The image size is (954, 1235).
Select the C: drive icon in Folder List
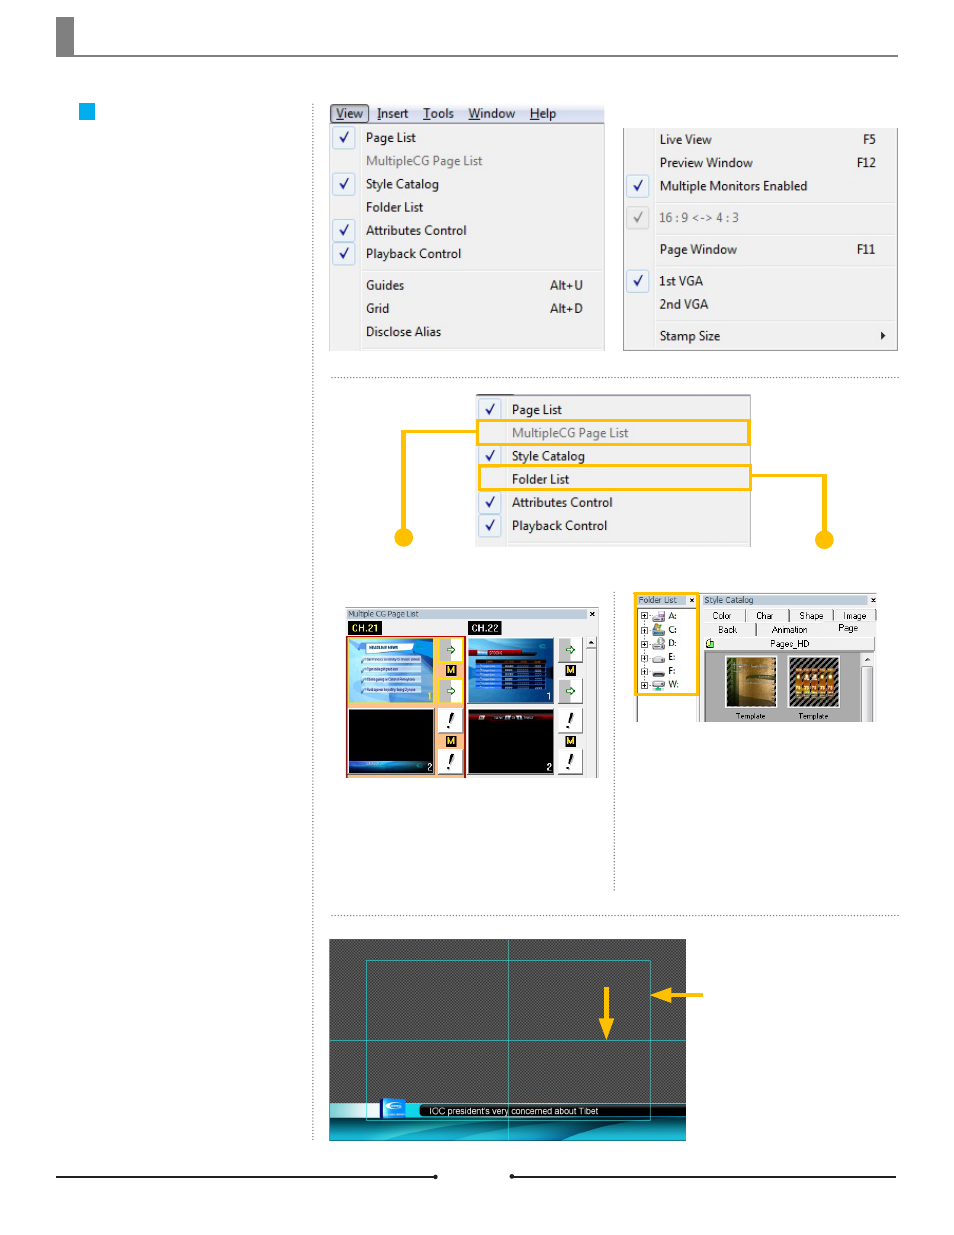pos(659,630)
